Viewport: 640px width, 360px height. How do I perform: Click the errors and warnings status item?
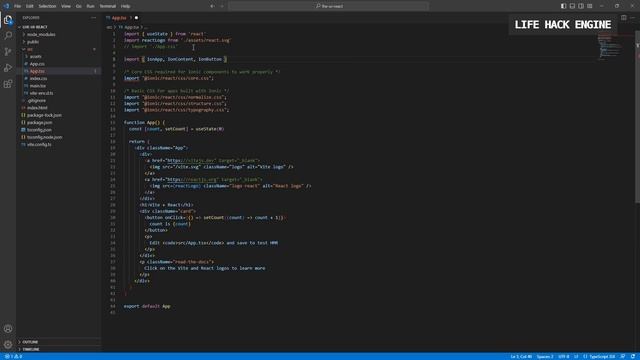tap(13, 356)
